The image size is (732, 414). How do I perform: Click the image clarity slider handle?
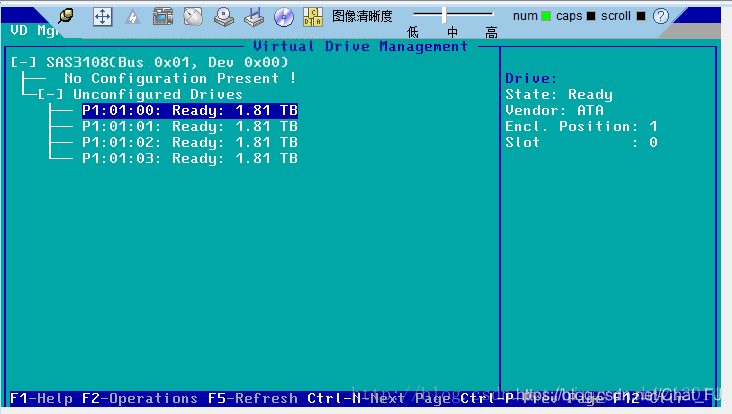tap(444, 15)
